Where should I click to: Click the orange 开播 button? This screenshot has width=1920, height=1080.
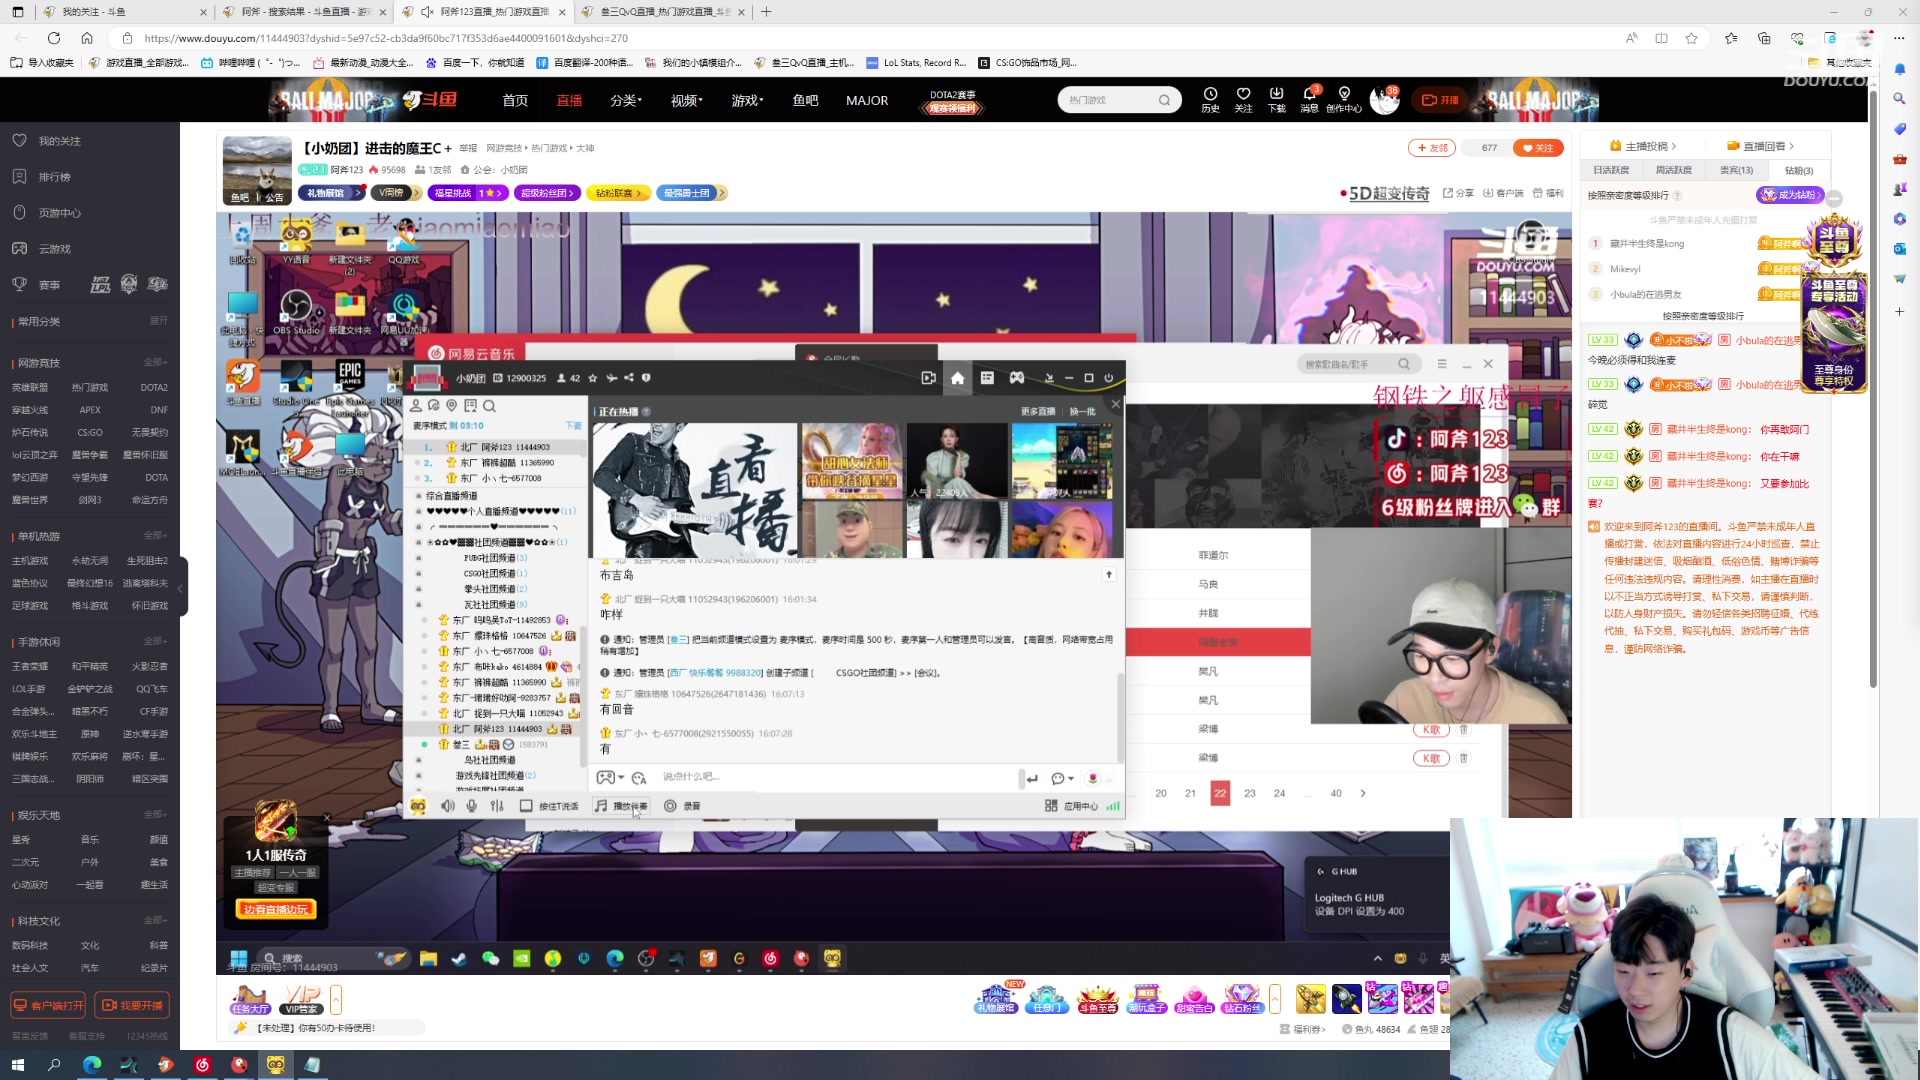[x=1440, y=100]
